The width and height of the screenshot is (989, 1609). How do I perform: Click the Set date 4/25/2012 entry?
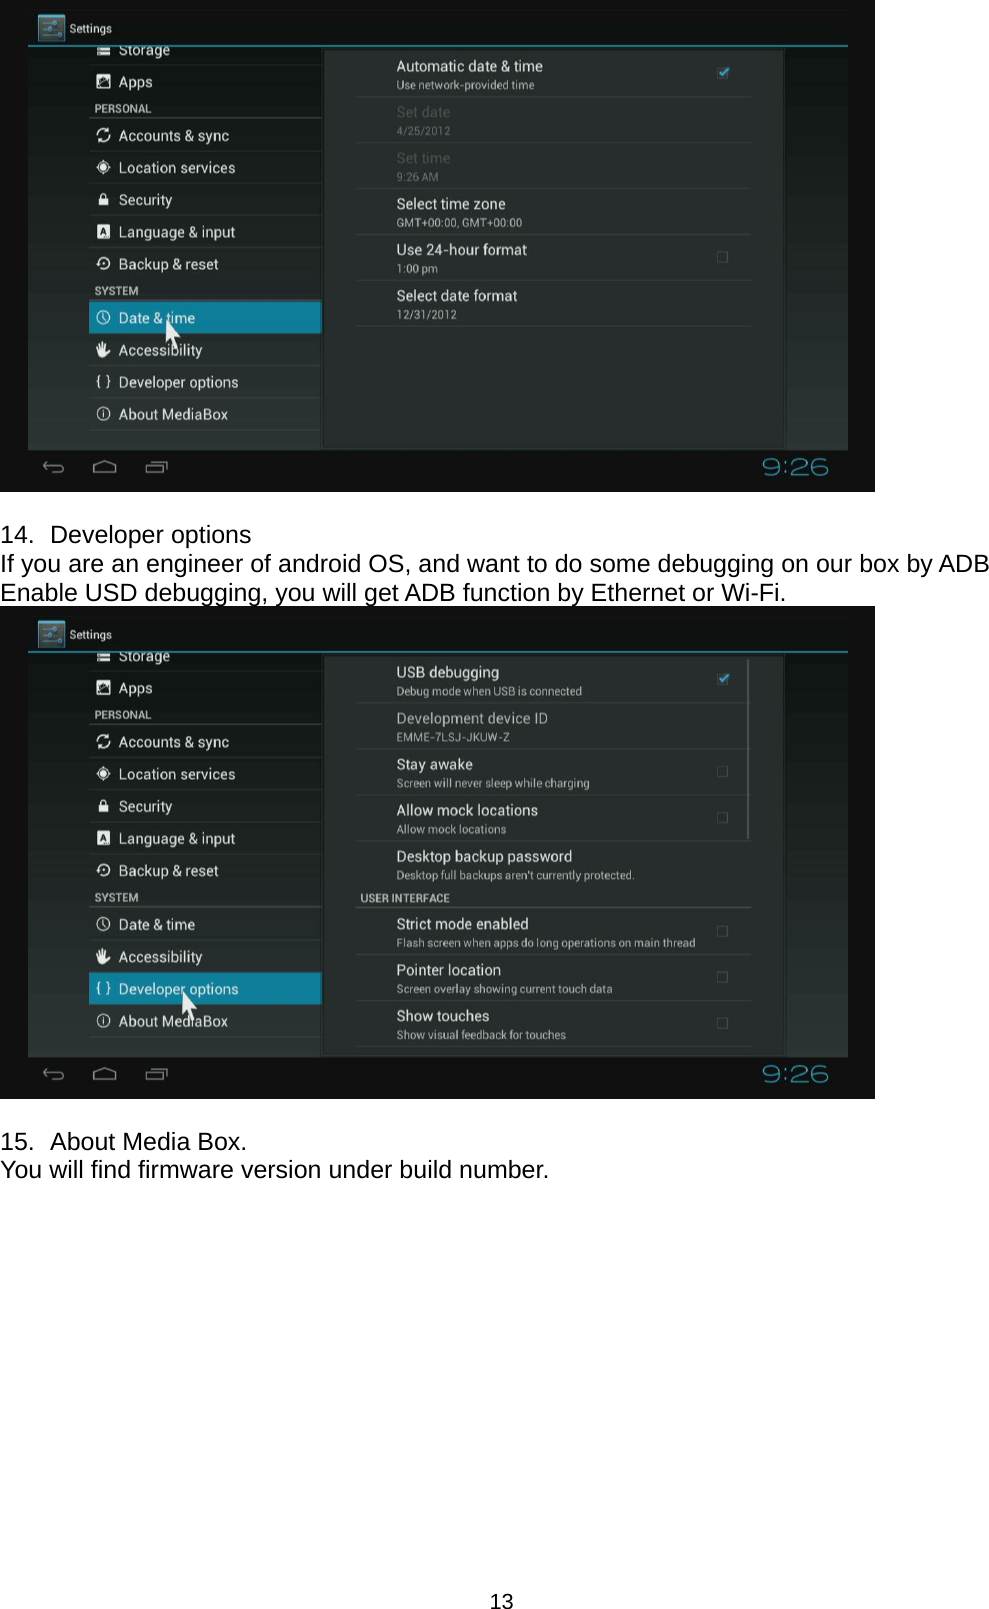553,120
